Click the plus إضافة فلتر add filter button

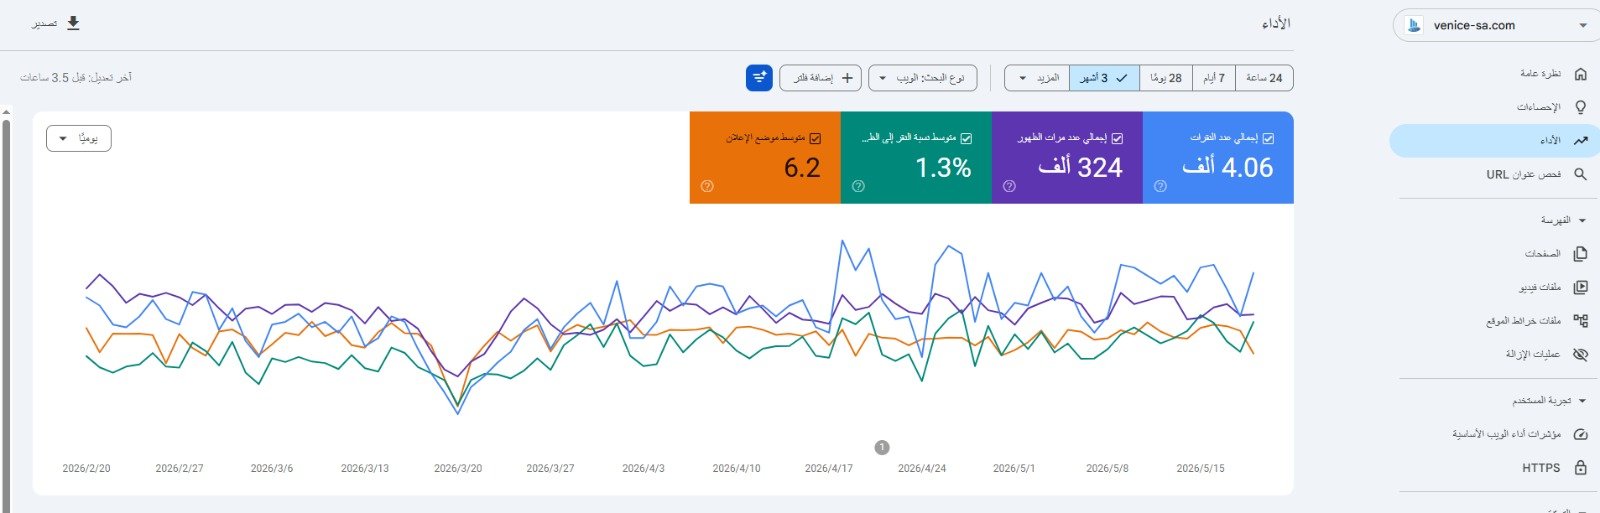(x=820, y=78)
